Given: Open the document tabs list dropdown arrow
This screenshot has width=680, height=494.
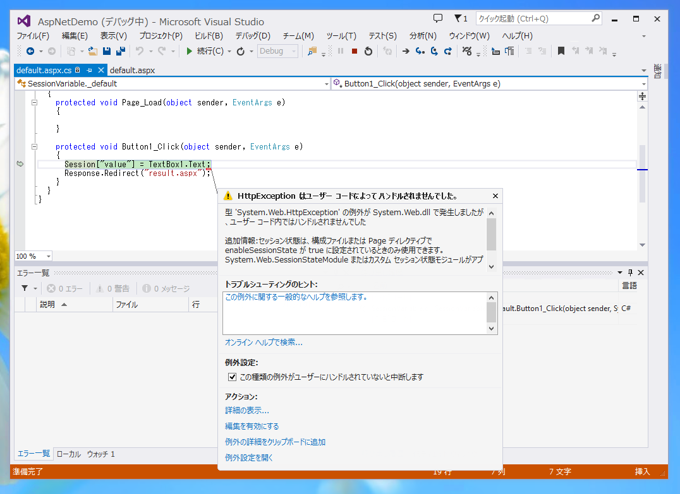Looking at the screenshot, I should (644, 70).
